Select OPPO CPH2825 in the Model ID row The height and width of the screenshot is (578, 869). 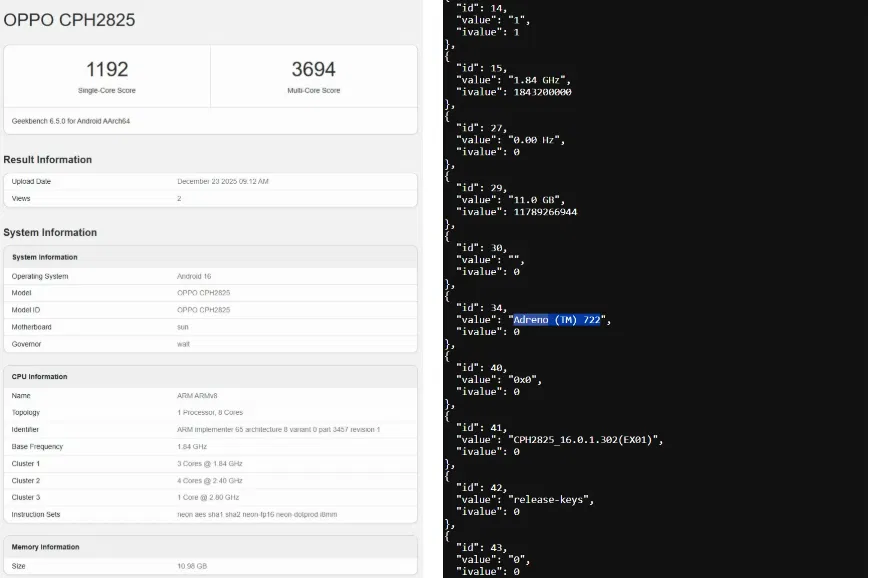click(203, 310)
